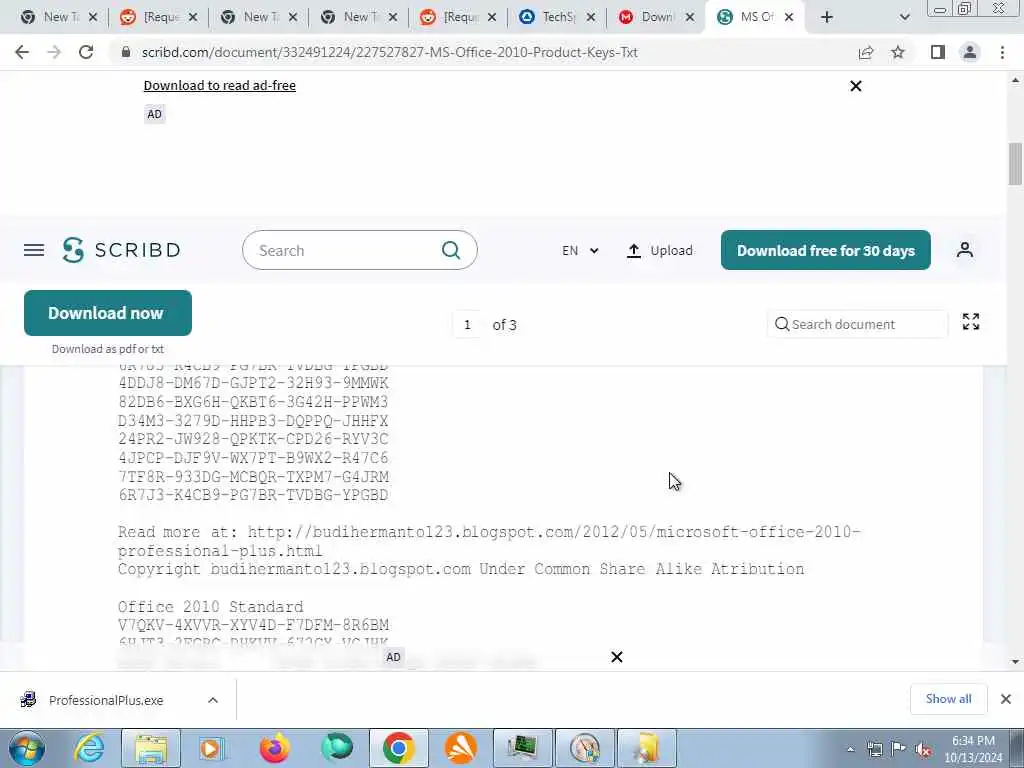Click the Download now button

108,313
